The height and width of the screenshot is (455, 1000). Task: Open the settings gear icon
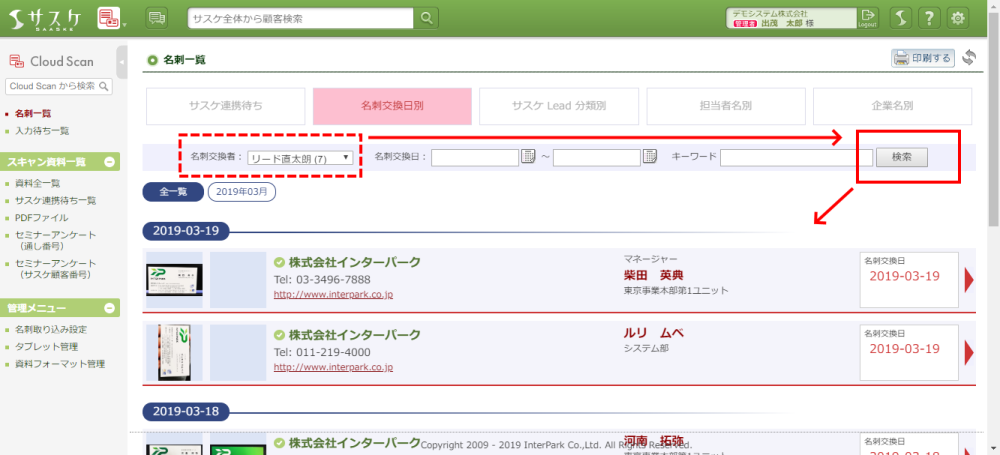(x=959, y=18)
